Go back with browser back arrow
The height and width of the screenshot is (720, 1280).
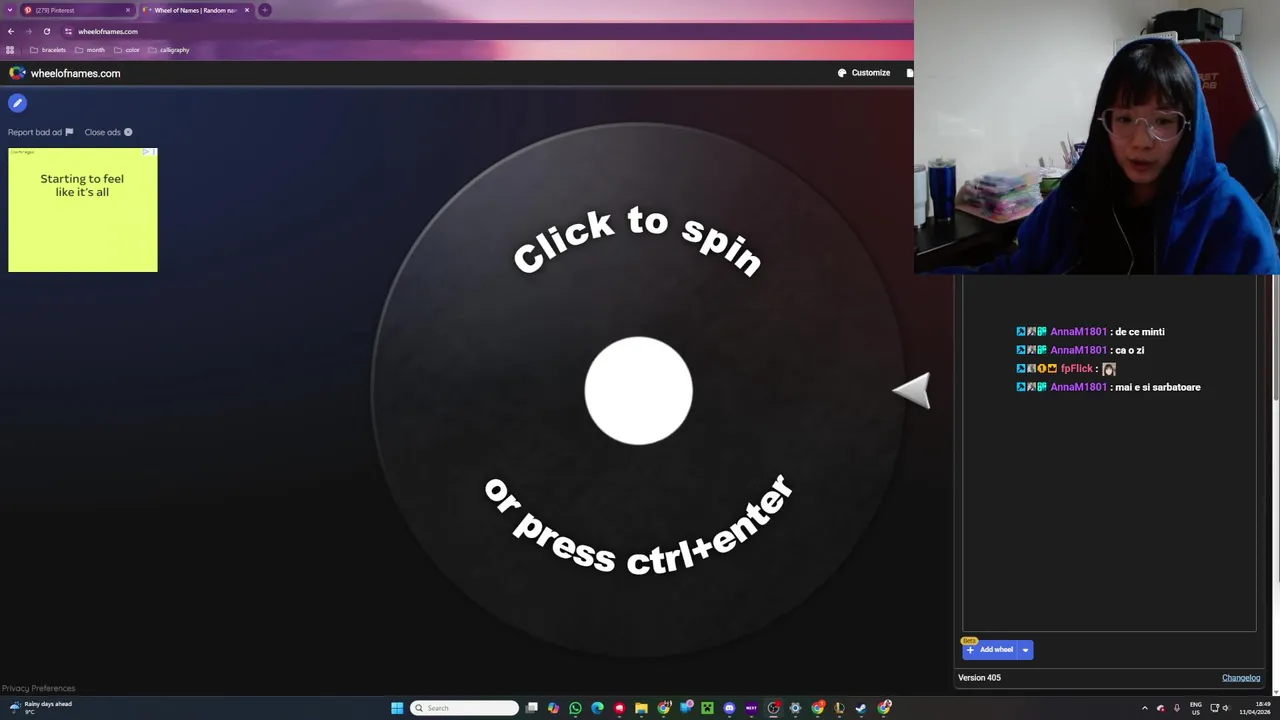coord(11,31)
